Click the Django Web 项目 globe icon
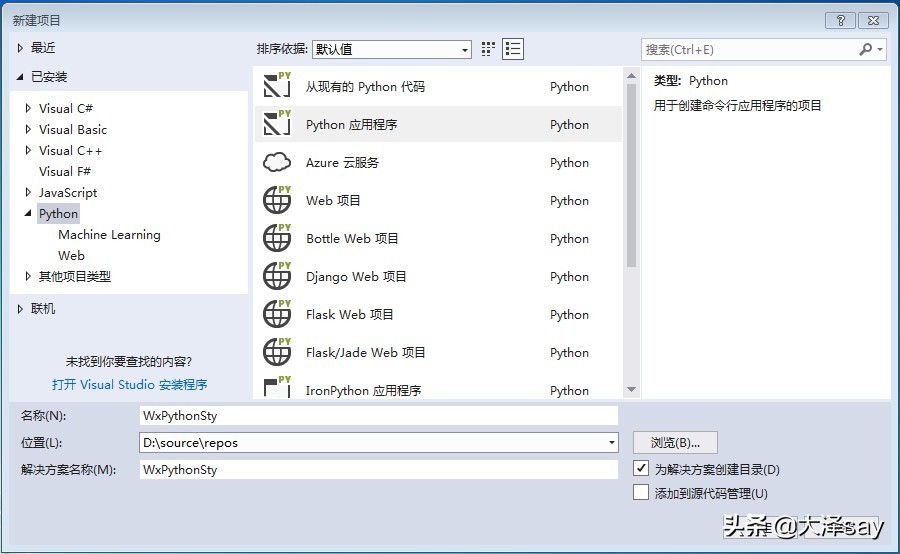The image size is (900, 554). (x=277, y=276)
